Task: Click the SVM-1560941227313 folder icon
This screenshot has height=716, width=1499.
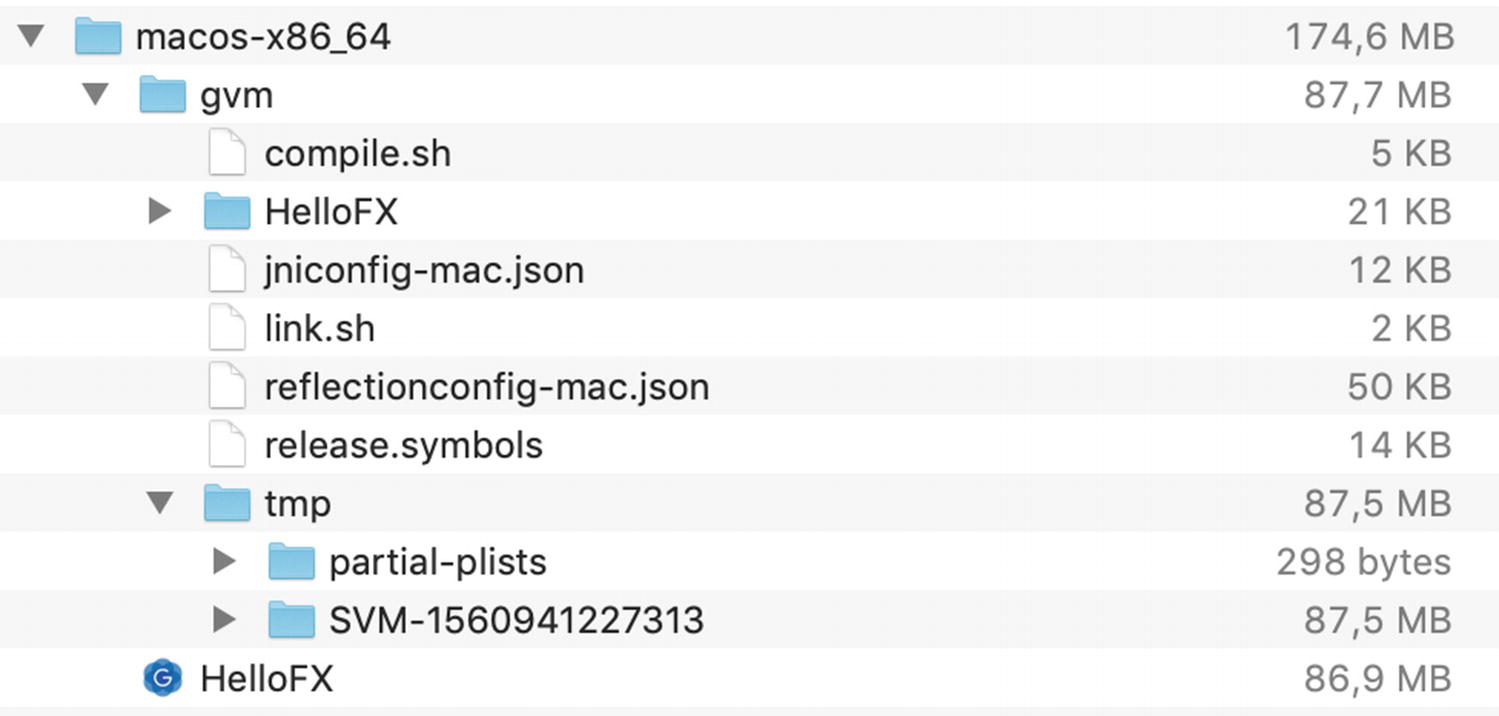Action: [x=292, y=620]
